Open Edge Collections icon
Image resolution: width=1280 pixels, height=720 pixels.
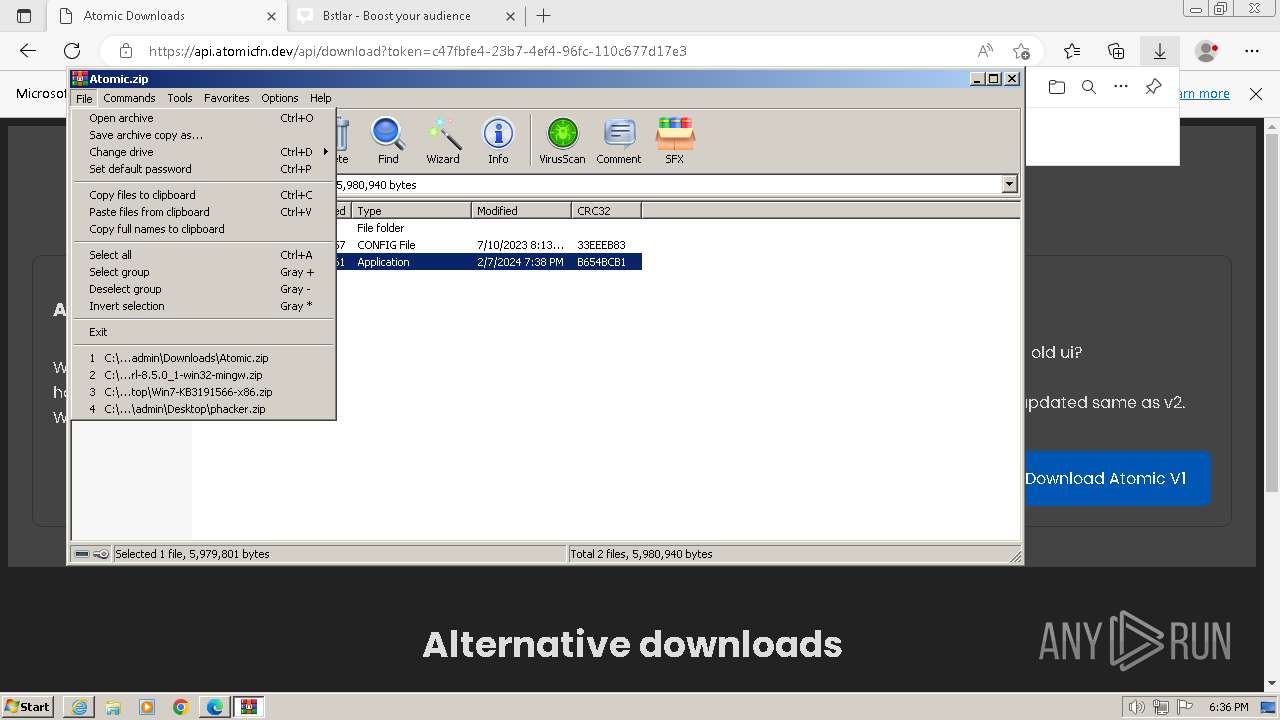[1116, 51]
